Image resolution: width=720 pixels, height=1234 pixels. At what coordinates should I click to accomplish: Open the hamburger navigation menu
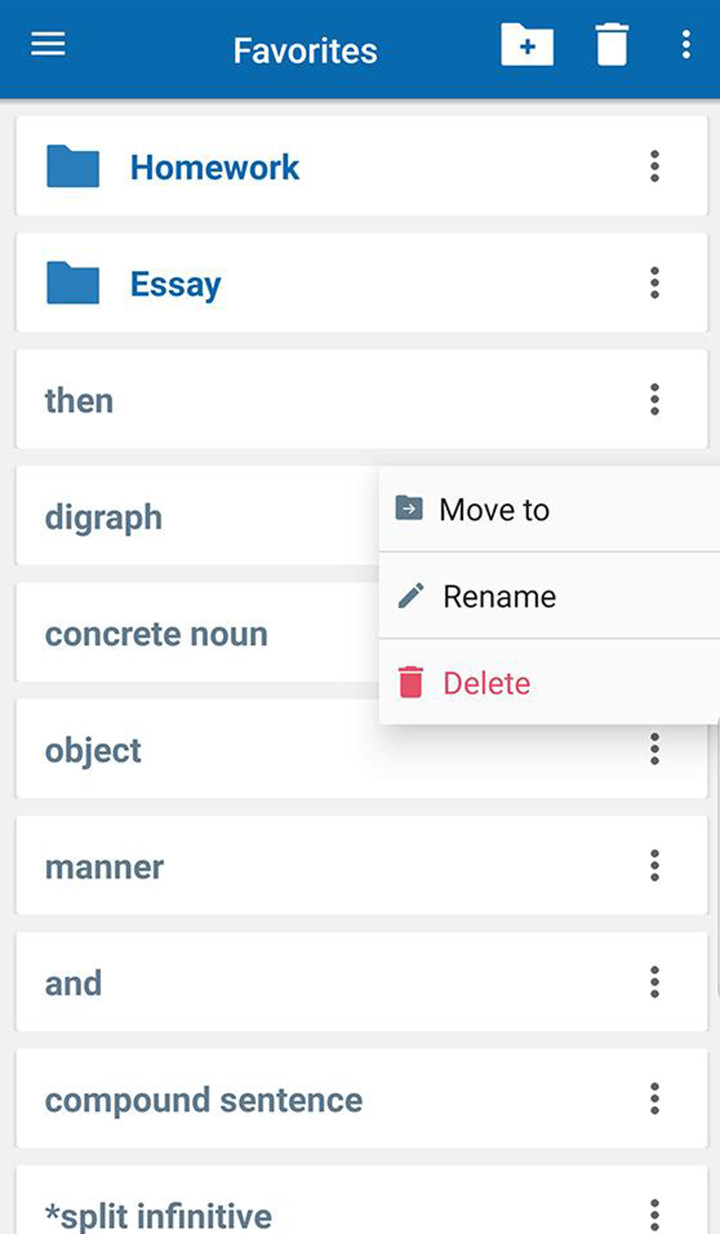48,45
